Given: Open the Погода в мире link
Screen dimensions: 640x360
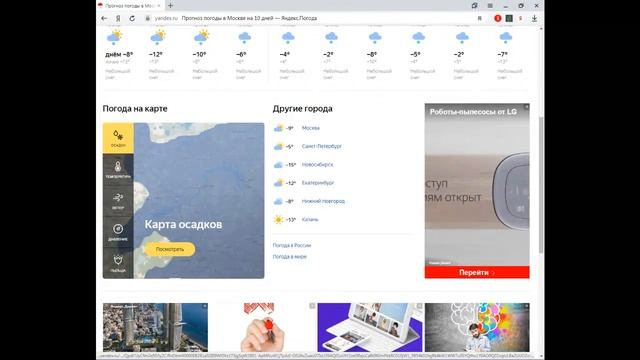Looking at the screenshot, I should (289, 257).
